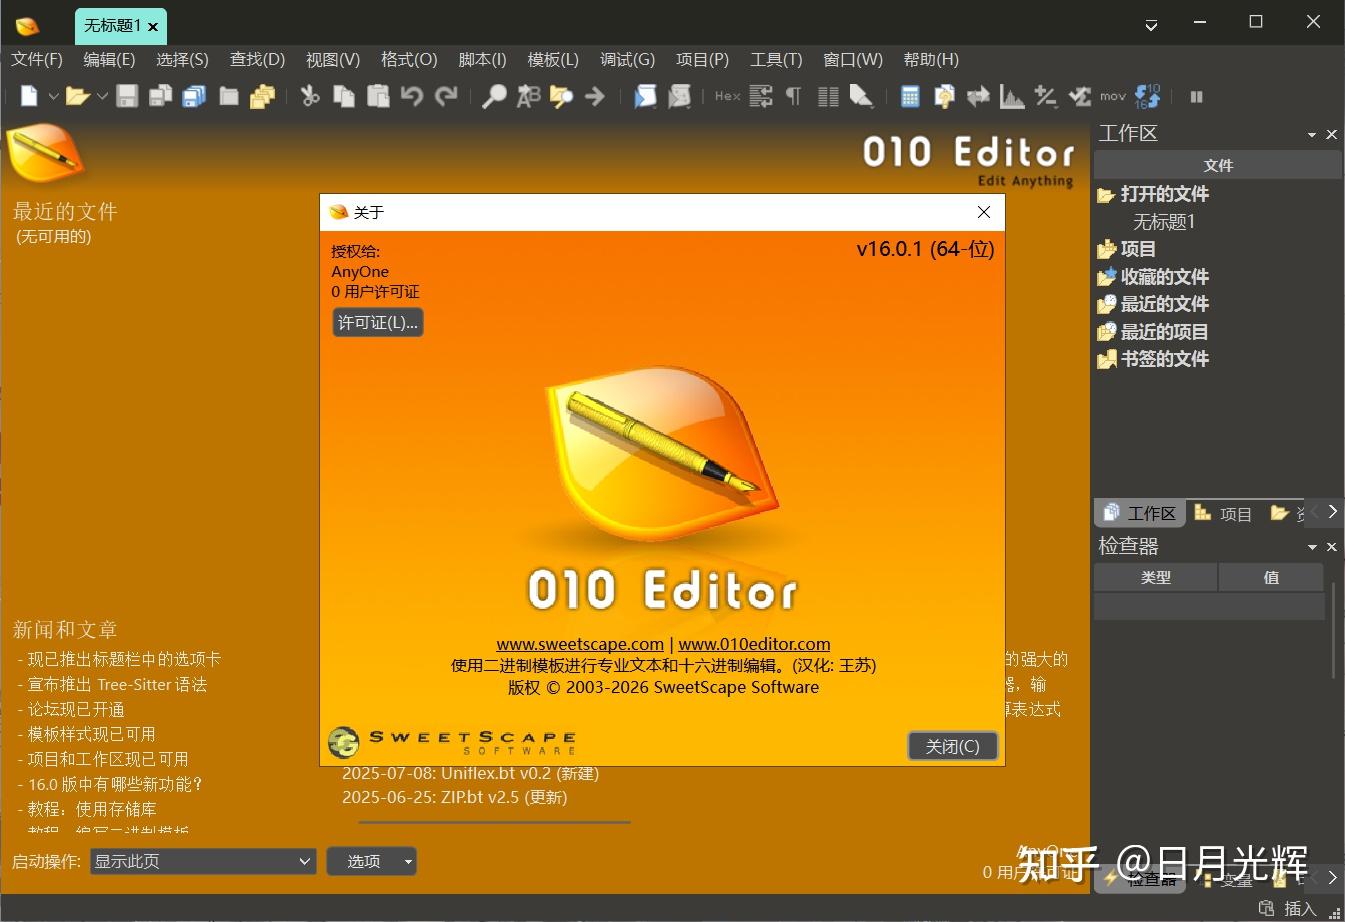This screenshot has width=1345, height=922.
Task: Open the Calculator tool icon
Action: tap(910, 96)
